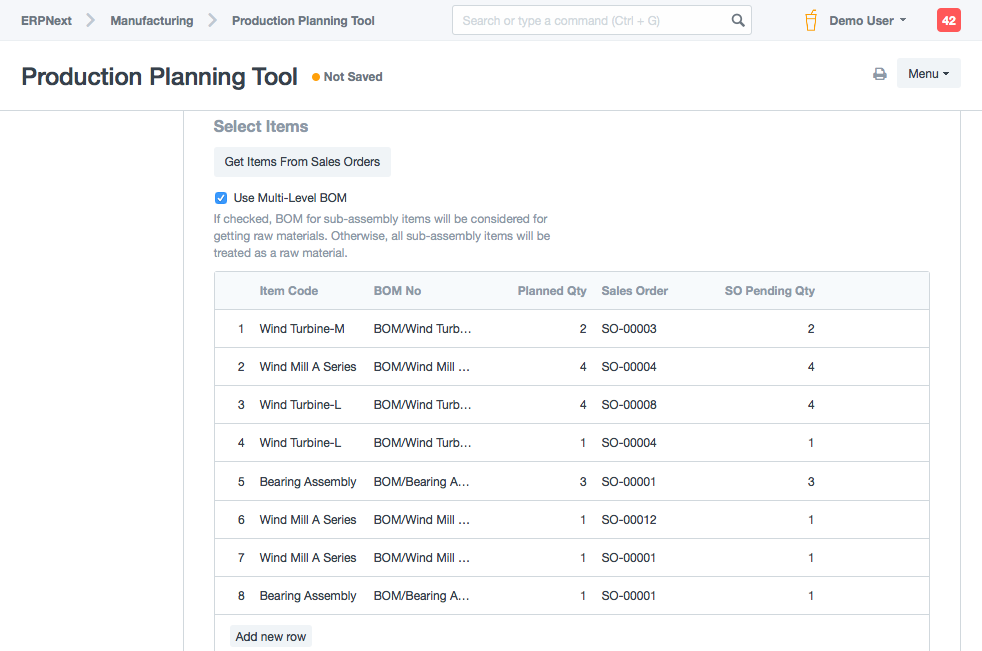982x651 pixels.
Task: Click the printer icon
Action: (879, 74)
